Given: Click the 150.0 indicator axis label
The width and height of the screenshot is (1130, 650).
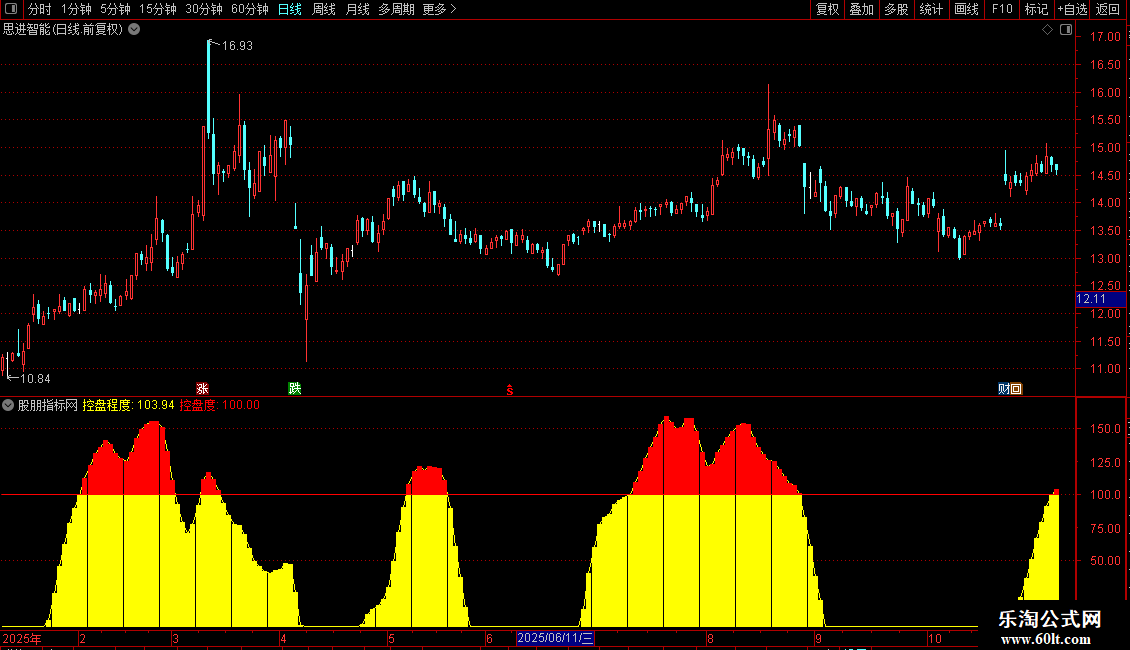Looking at the screenshot, I should (x=1105, y=429).
